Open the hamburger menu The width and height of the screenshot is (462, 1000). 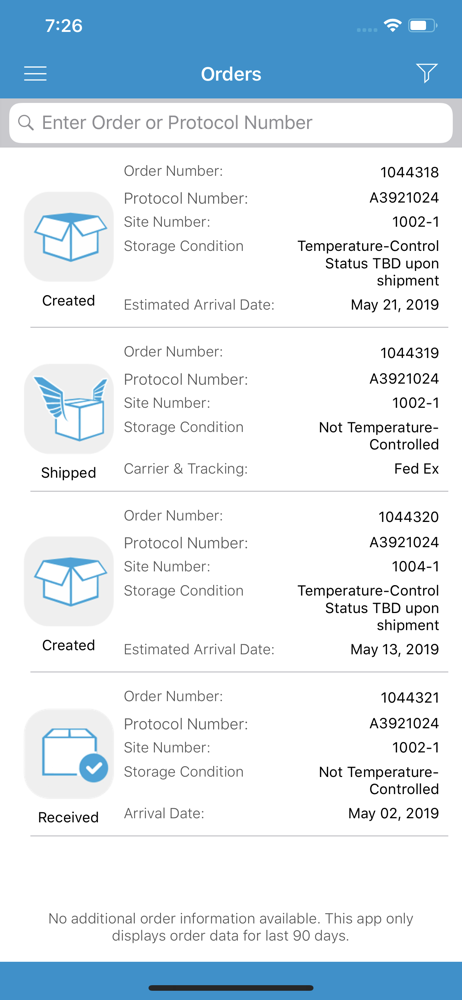35,74
